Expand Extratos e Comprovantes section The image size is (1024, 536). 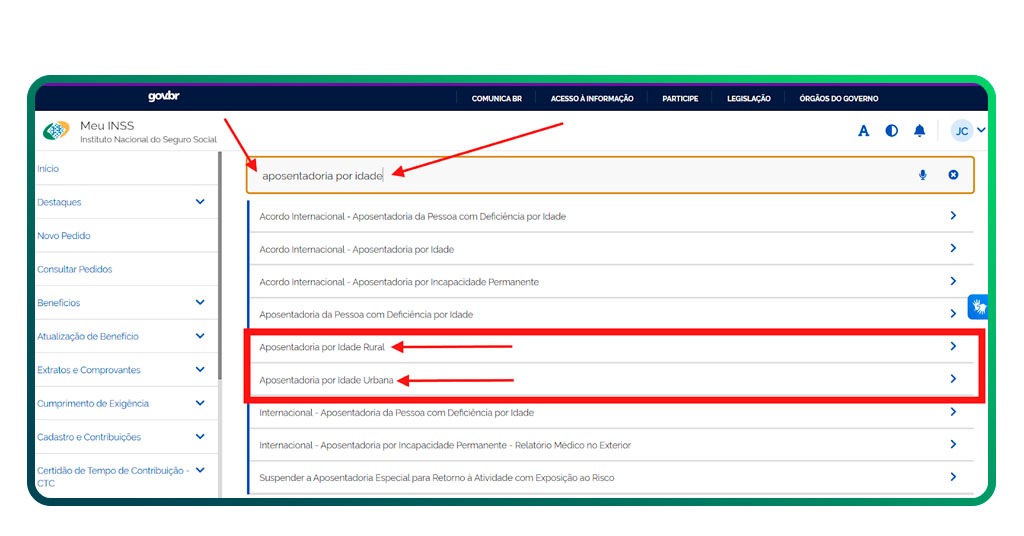[200, 370]
